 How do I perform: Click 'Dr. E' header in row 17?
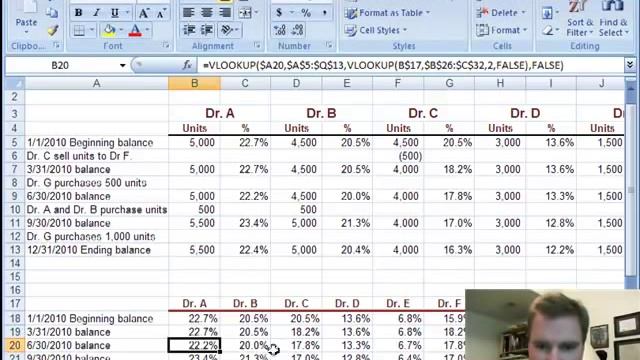pyautogui.click(x=398, y=304)
